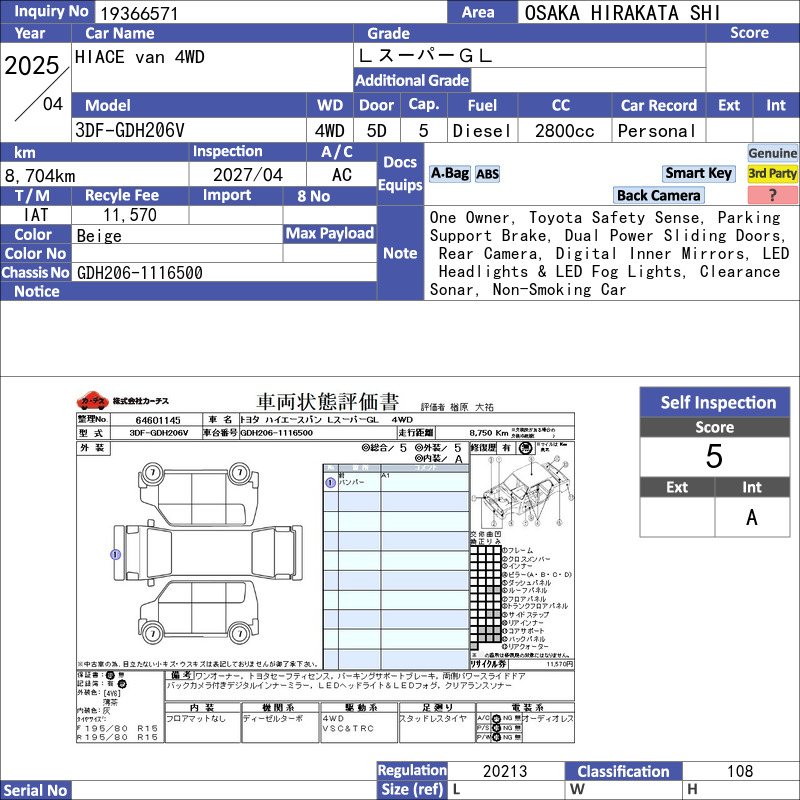Select the Back Camera equipment badge
The width and height of the screenshot is (800, 800).
tap(658, 195)
